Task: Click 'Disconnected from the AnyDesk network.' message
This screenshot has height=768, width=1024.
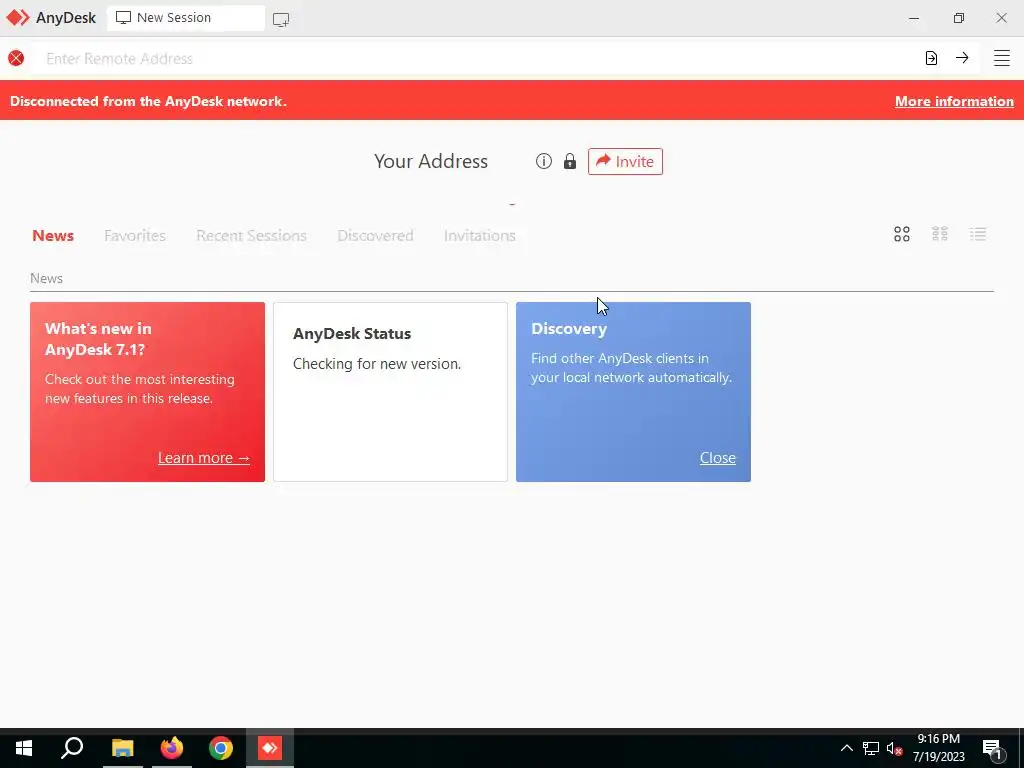Action: 148,101
